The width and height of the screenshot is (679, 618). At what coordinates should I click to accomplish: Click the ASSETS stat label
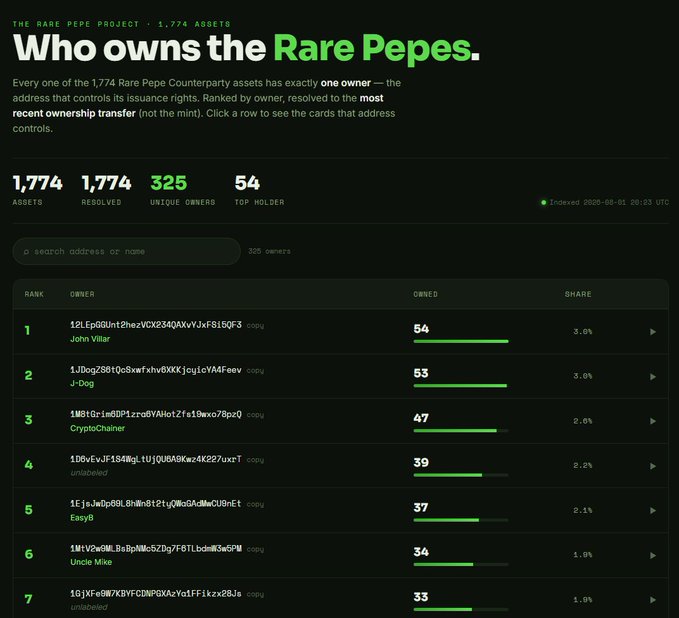(27, 202)
